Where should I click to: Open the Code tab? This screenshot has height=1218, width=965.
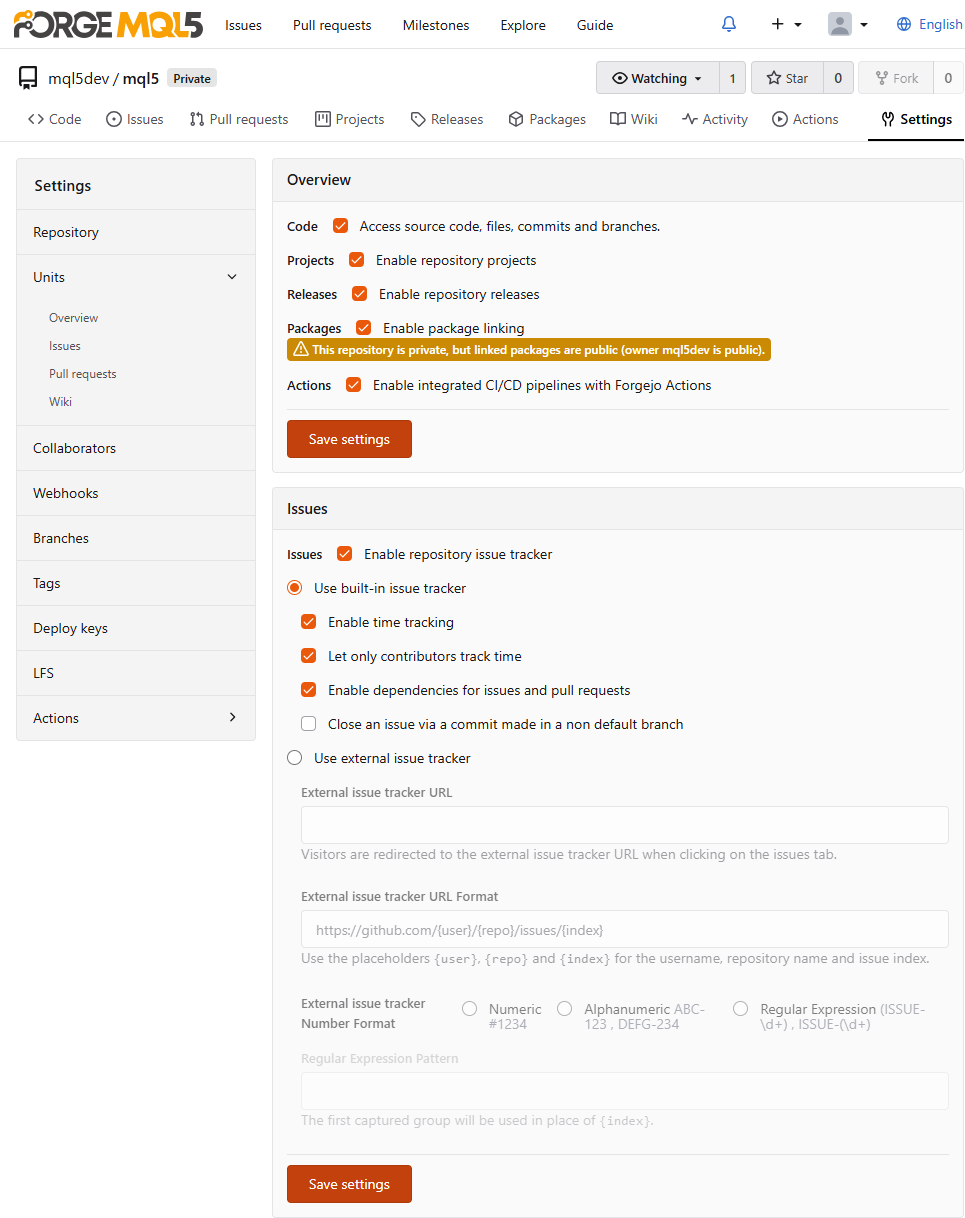click(55, 119)
